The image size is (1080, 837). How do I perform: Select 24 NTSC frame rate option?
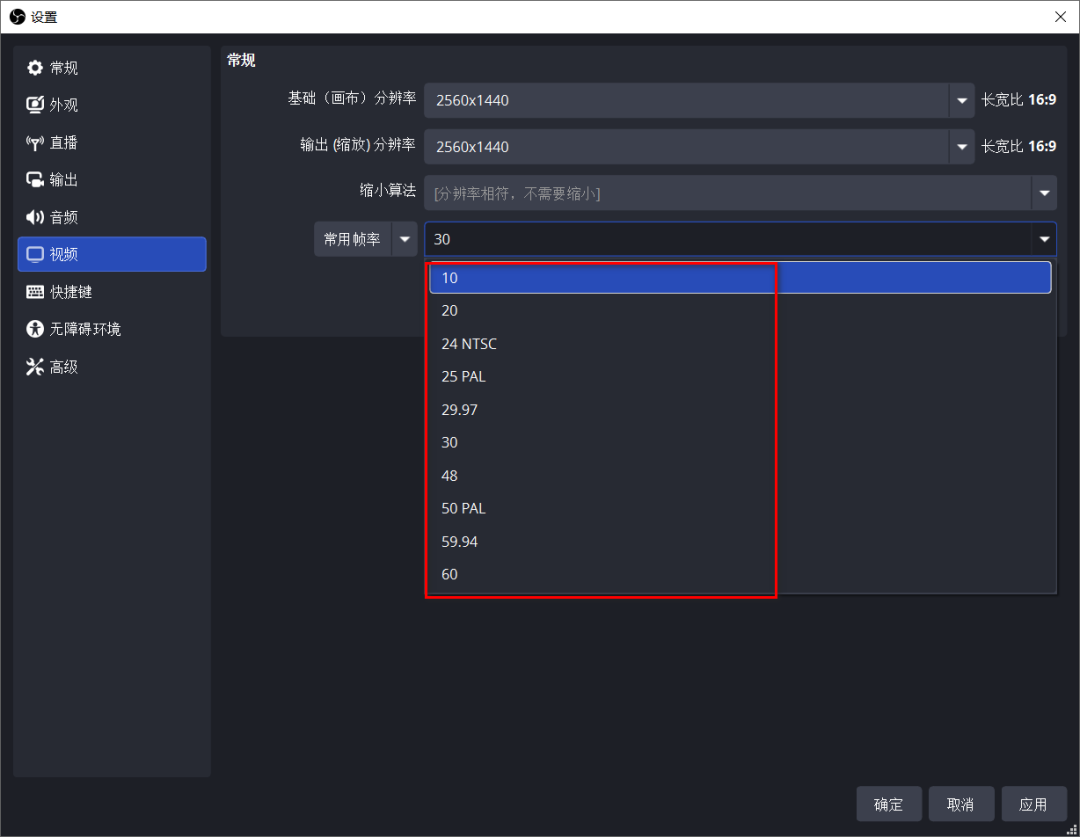coord(469,344)
